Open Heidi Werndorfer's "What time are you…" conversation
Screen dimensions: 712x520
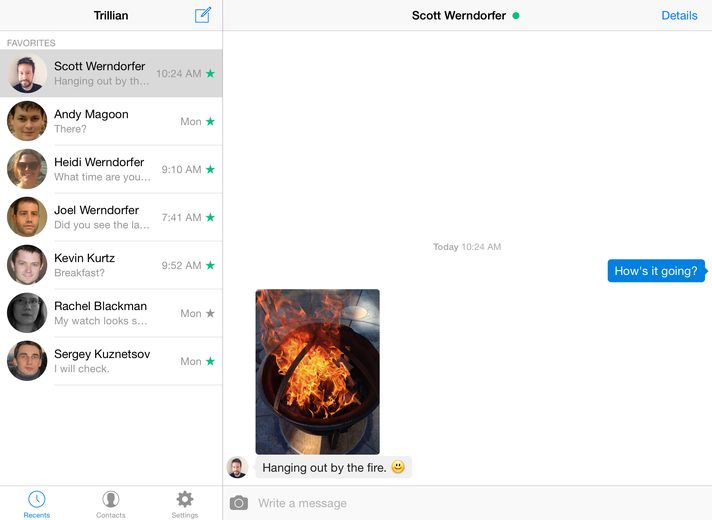[111, 169]
